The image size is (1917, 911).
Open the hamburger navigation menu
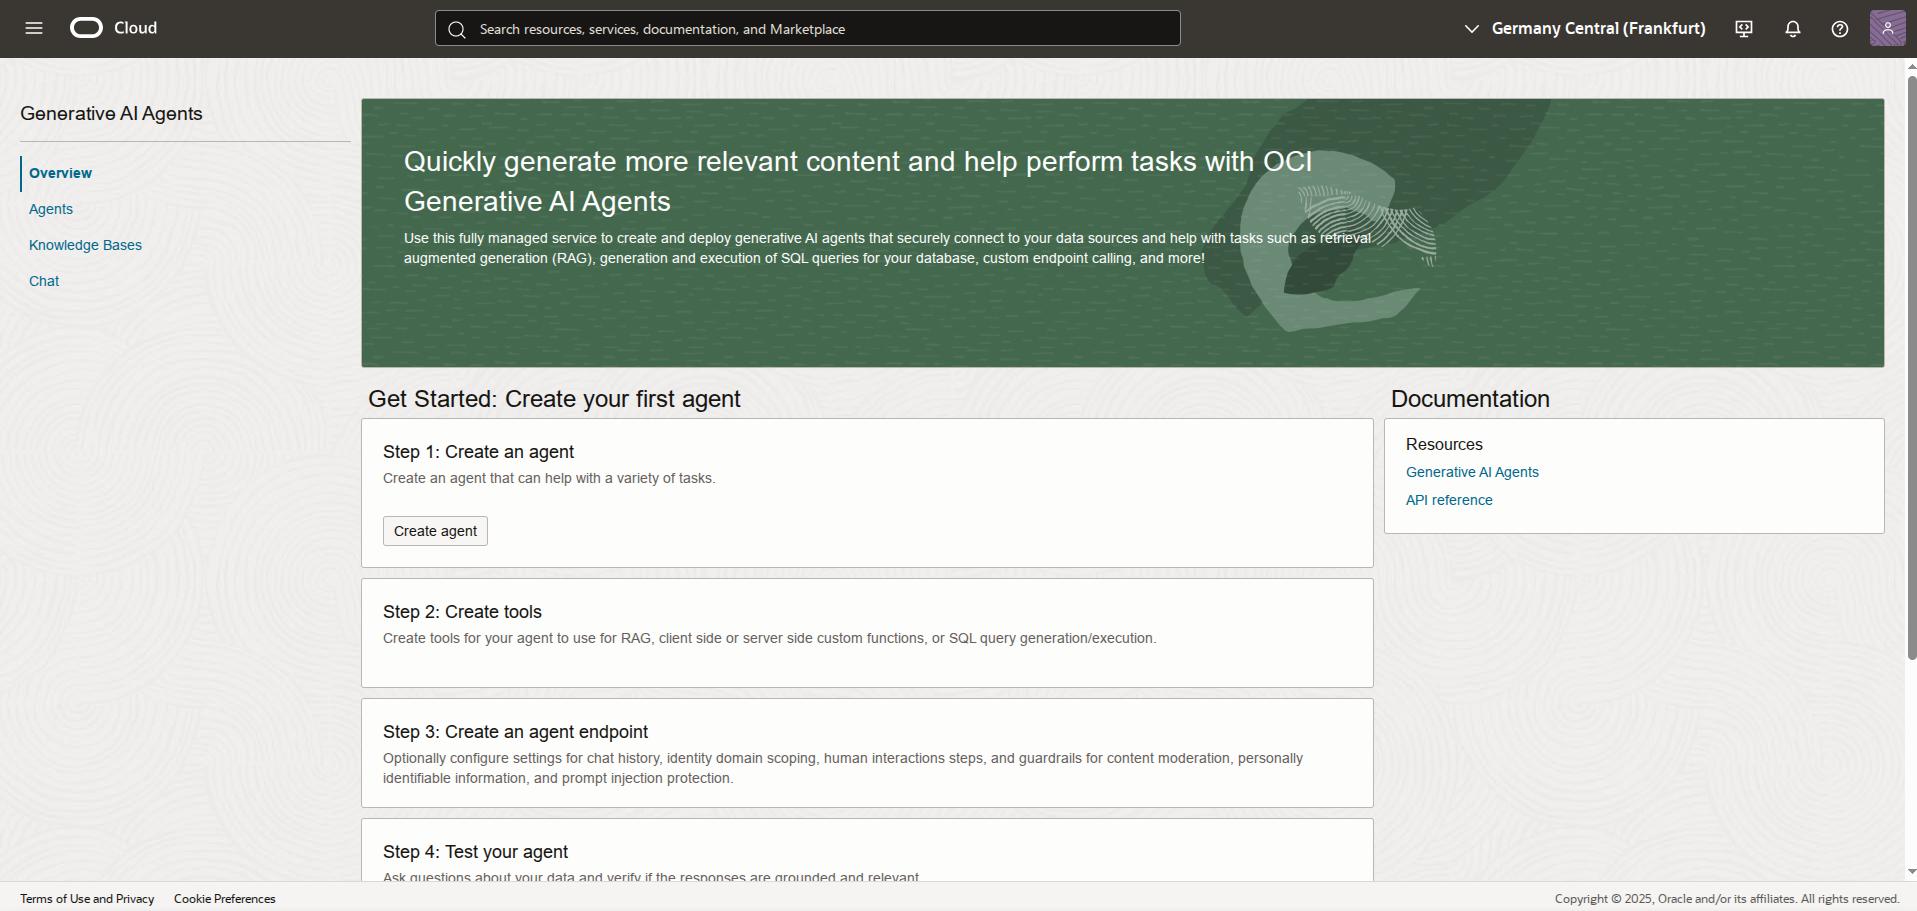coord(34,28)
